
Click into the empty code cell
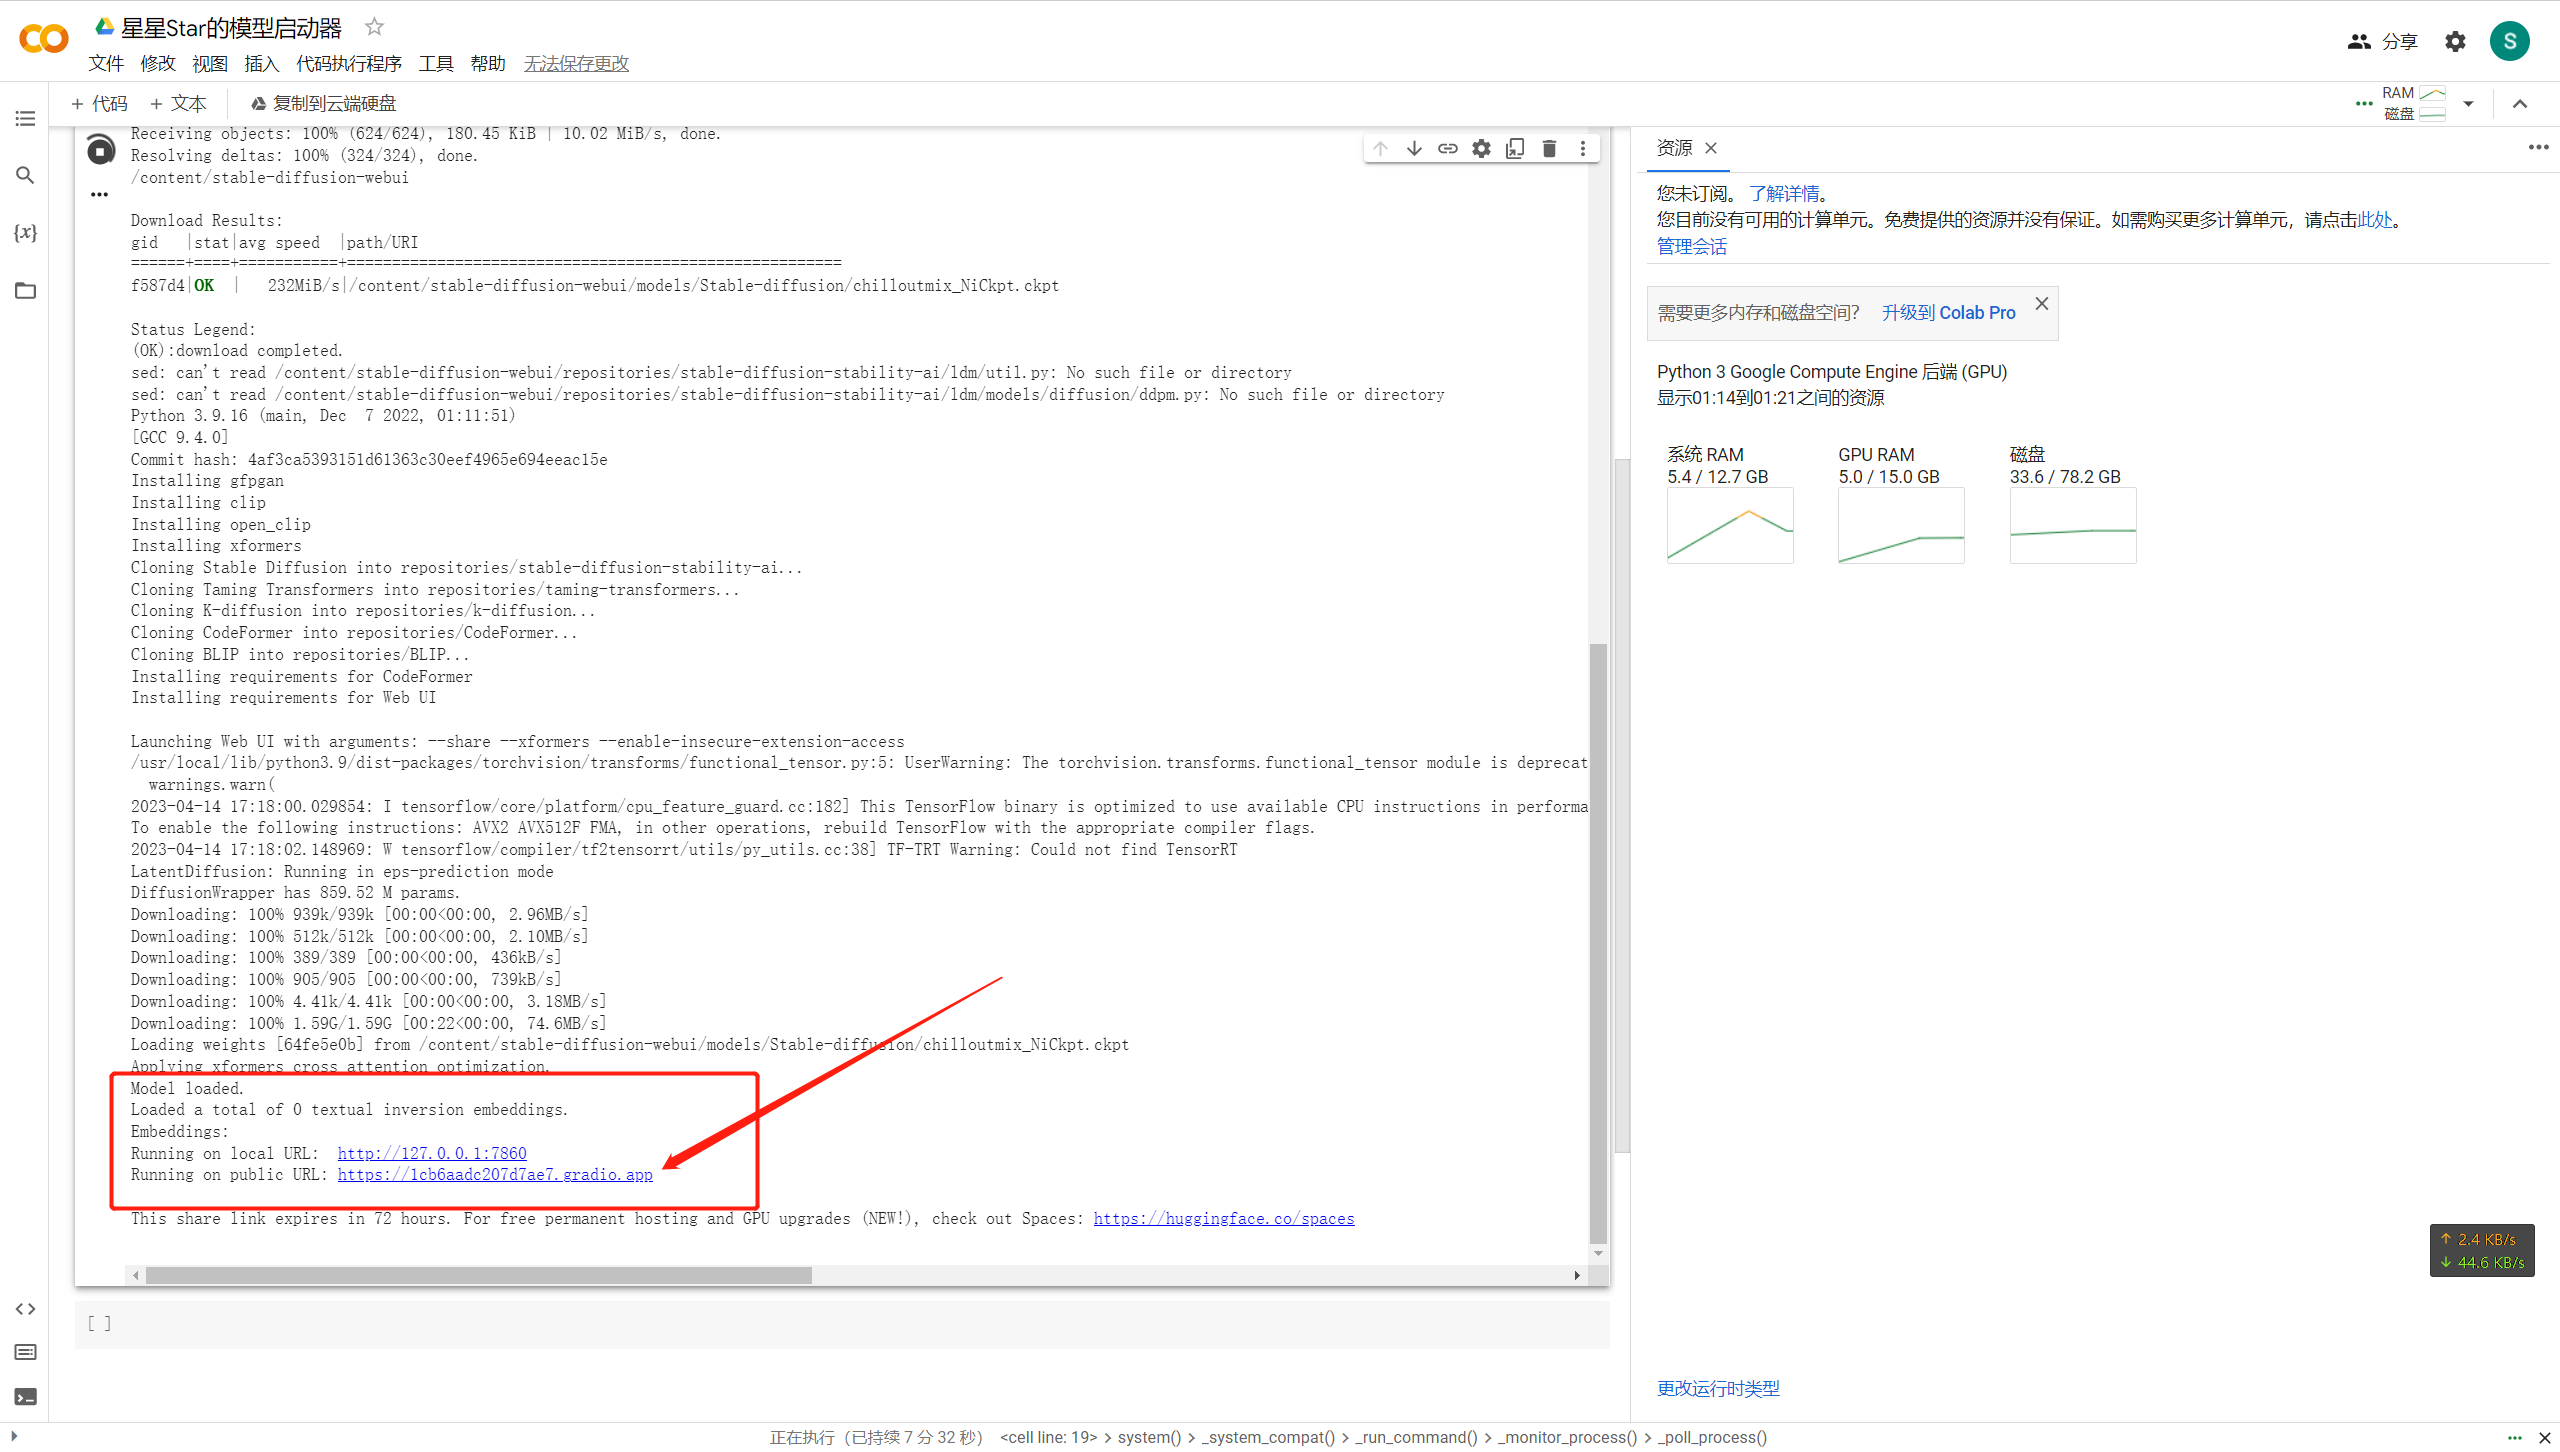pyautogui.click(x=850, y=1324)
